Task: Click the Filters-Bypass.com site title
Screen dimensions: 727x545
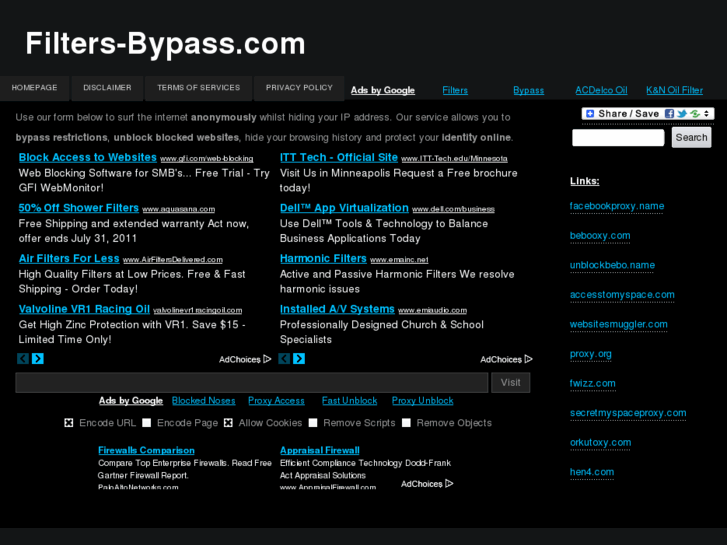Action: pyautogui.click(x=165, y=44)
